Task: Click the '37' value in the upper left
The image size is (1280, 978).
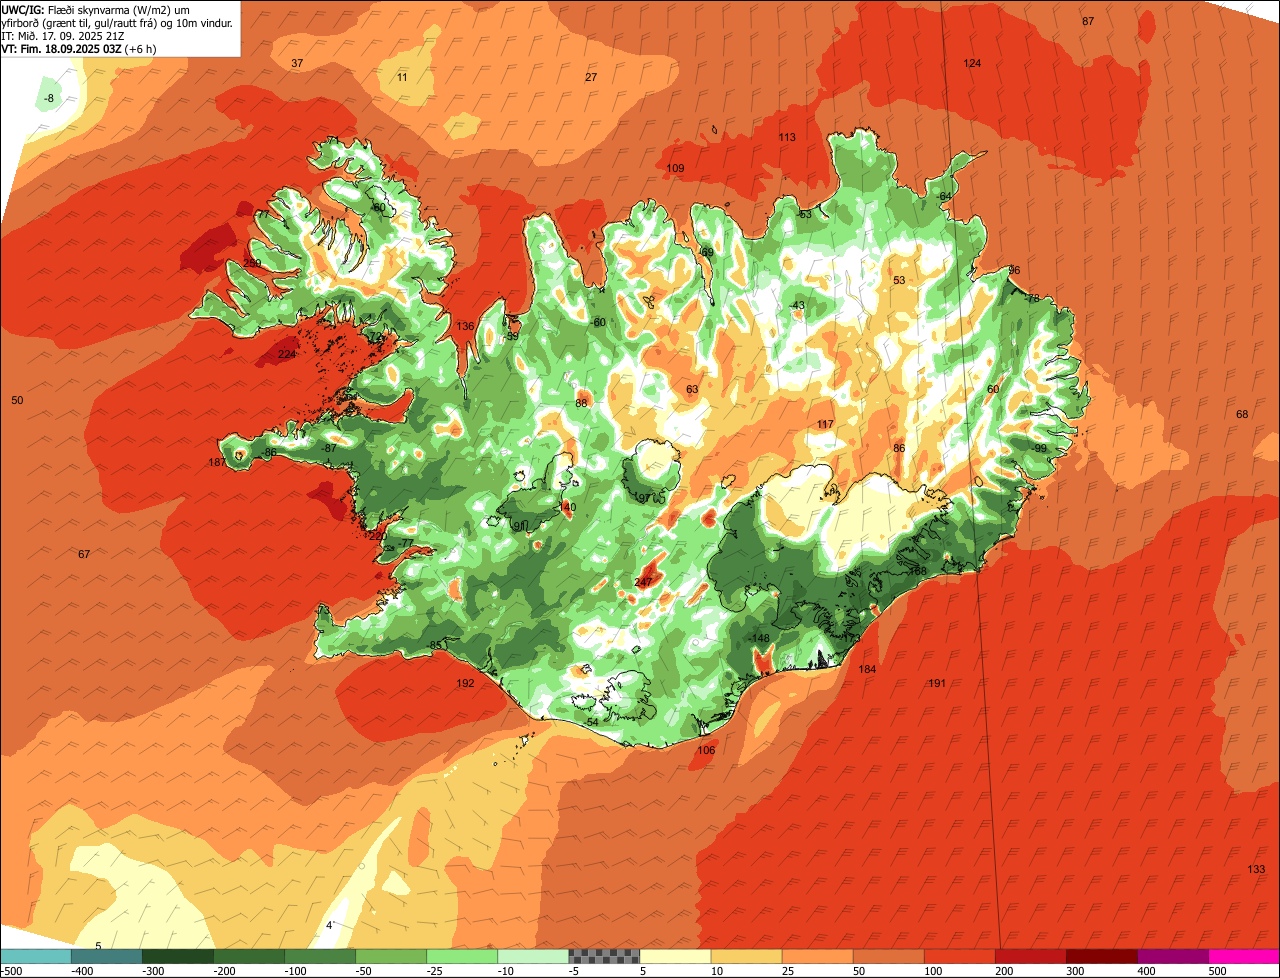Action: (x=297, y=63)
